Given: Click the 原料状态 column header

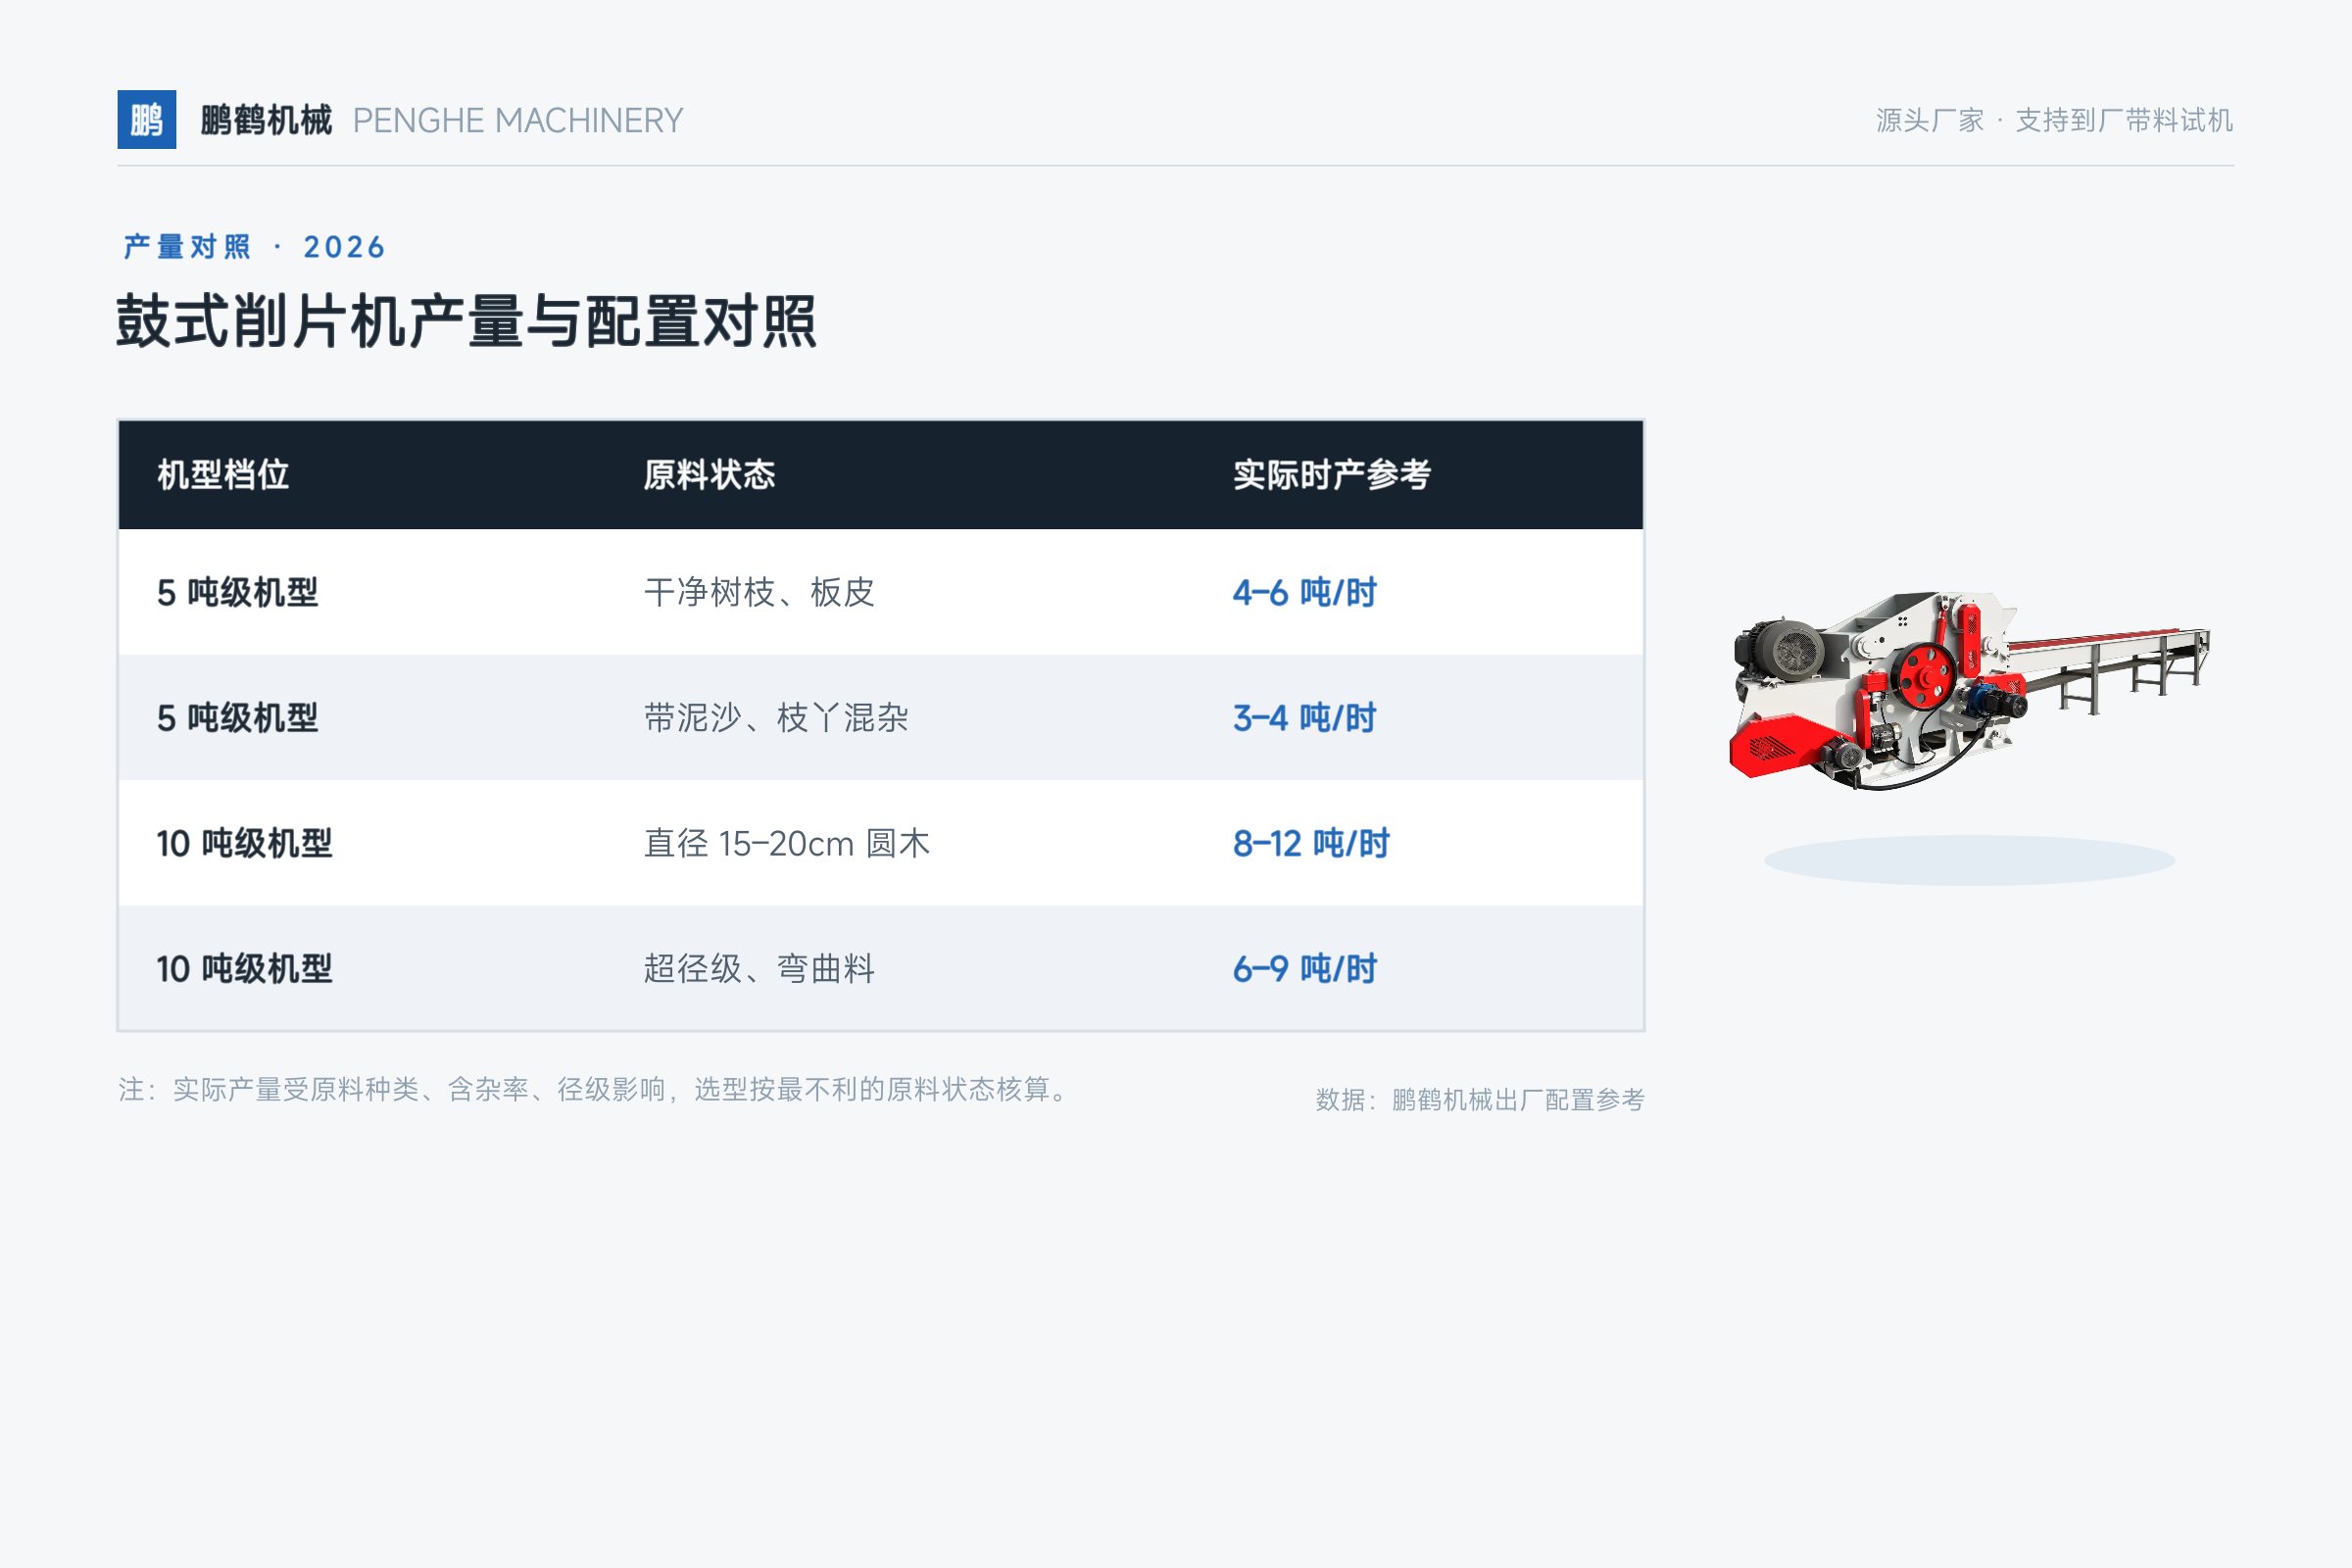Looking at the screenshot, I should (709, 475).
